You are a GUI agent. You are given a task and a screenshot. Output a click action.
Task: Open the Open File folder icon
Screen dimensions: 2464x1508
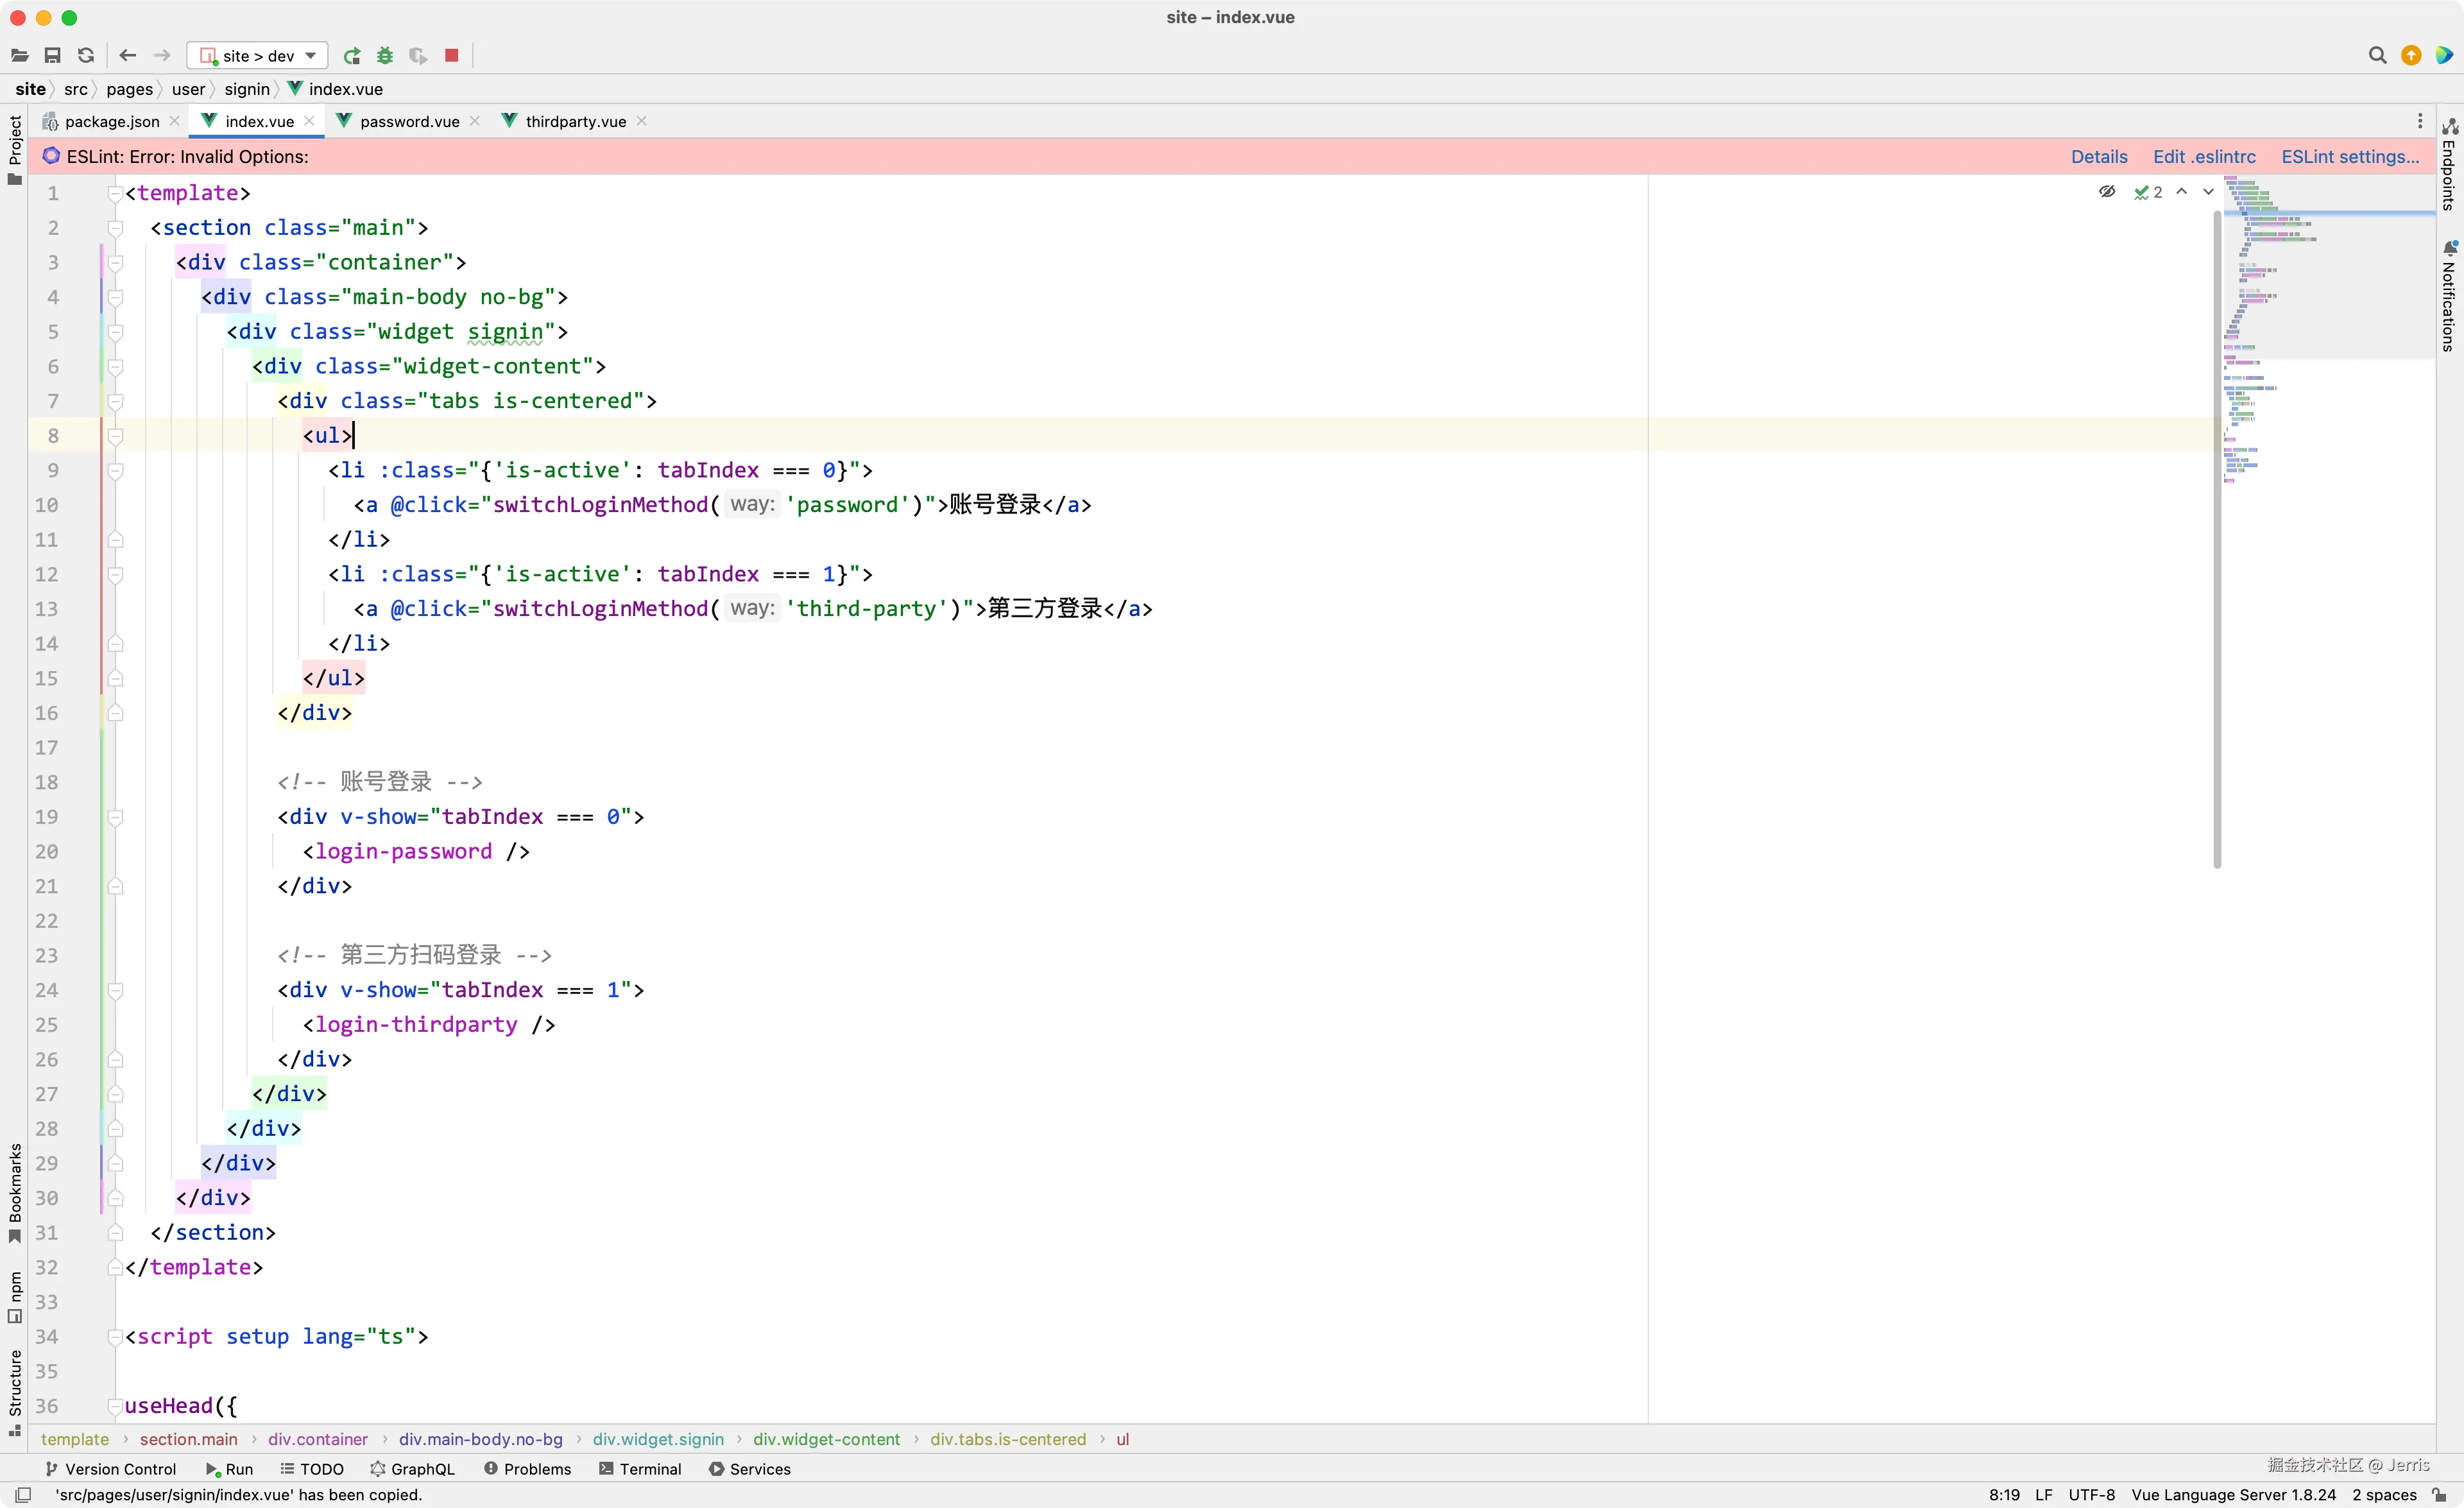point(20,56)
